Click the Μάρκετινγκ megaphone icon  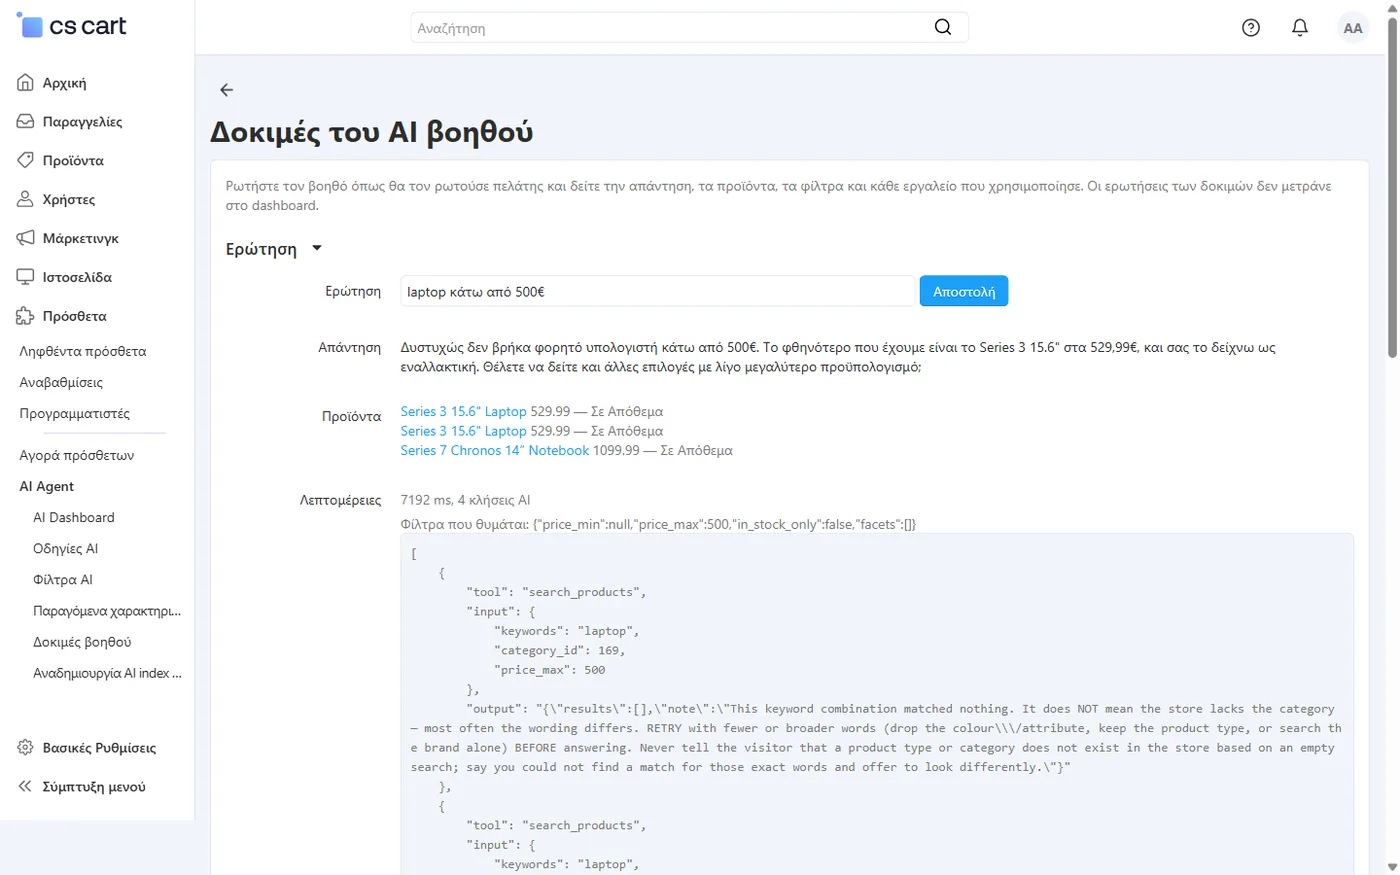[x=25, y=238]
